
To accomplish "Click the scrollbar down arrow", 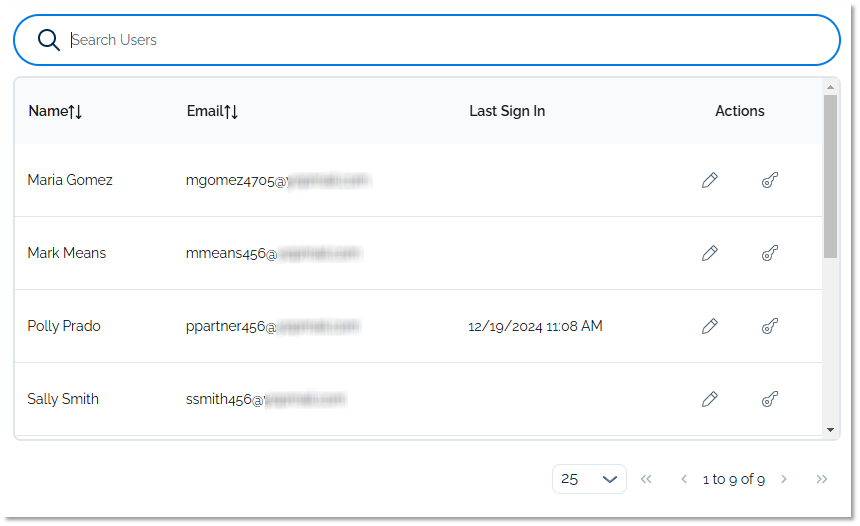I will [831, 429].
